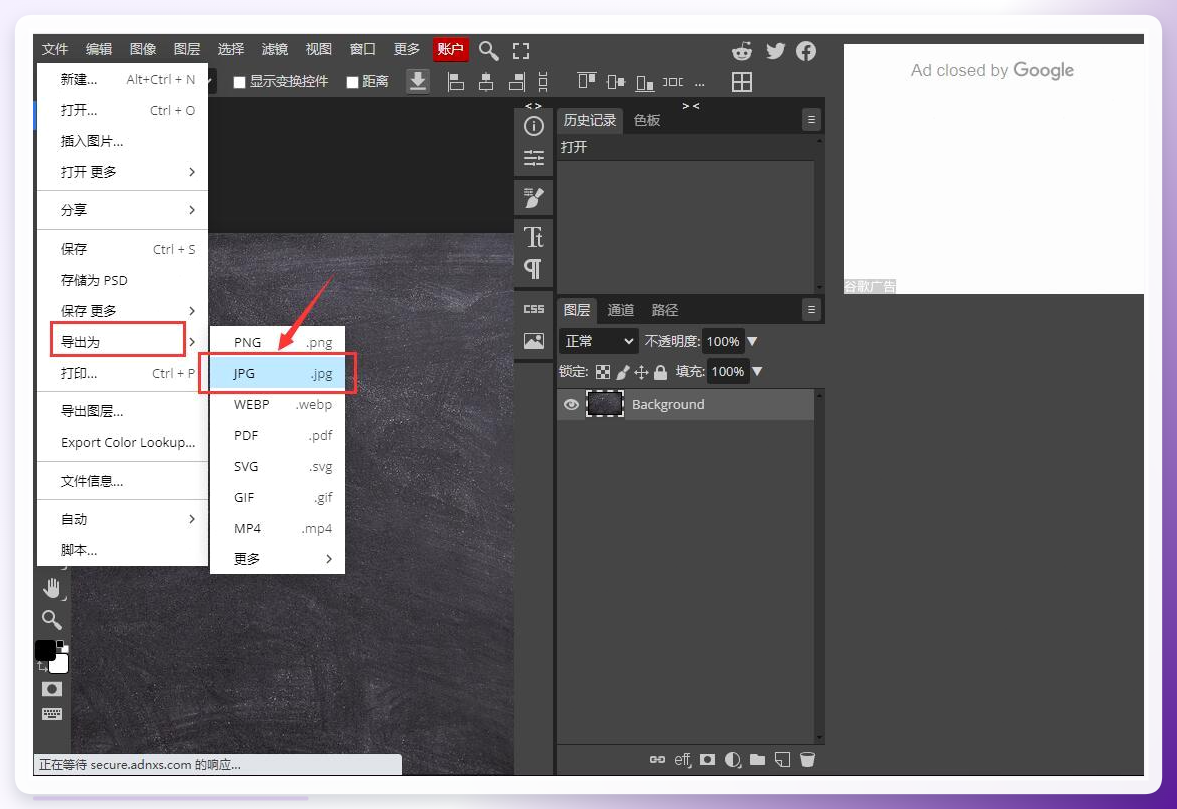The height and width of the screenshot is (809, 1177).
Task: Click the background white color swatch
Action: point(61,664)
